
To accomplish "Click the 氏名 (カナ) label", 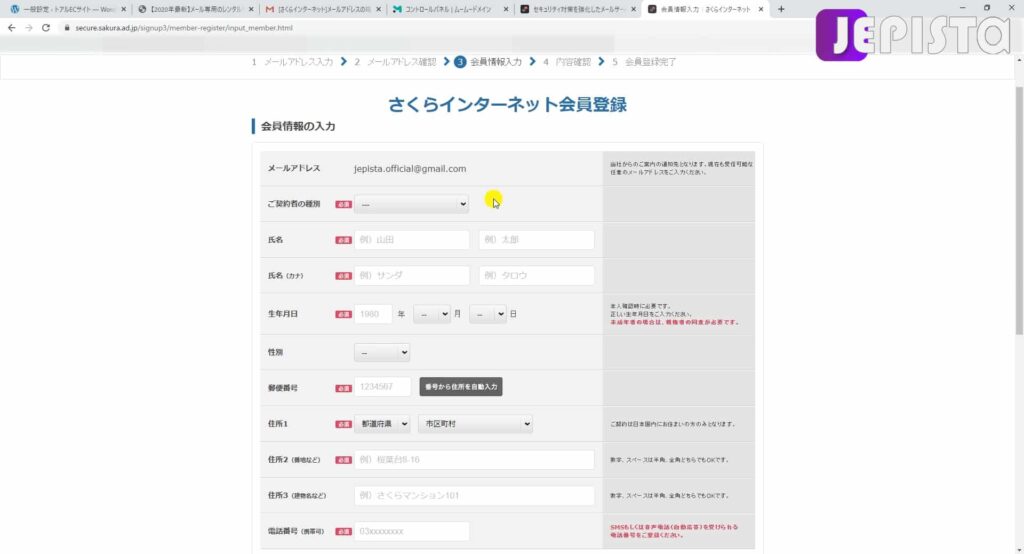I will coord(285,276).
